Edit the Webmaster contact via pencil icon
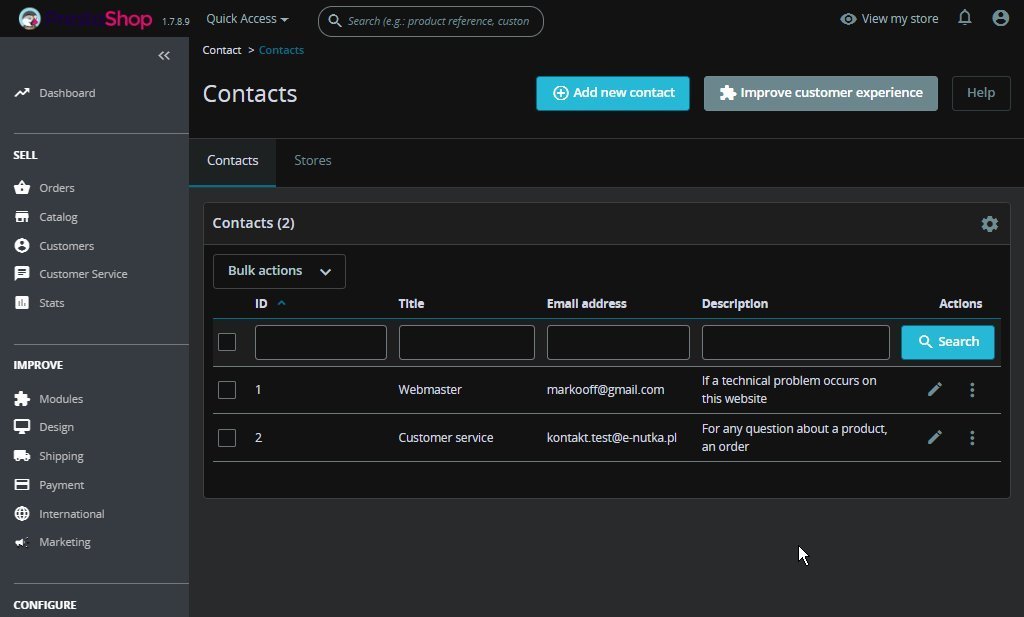 tap(935, 390)
